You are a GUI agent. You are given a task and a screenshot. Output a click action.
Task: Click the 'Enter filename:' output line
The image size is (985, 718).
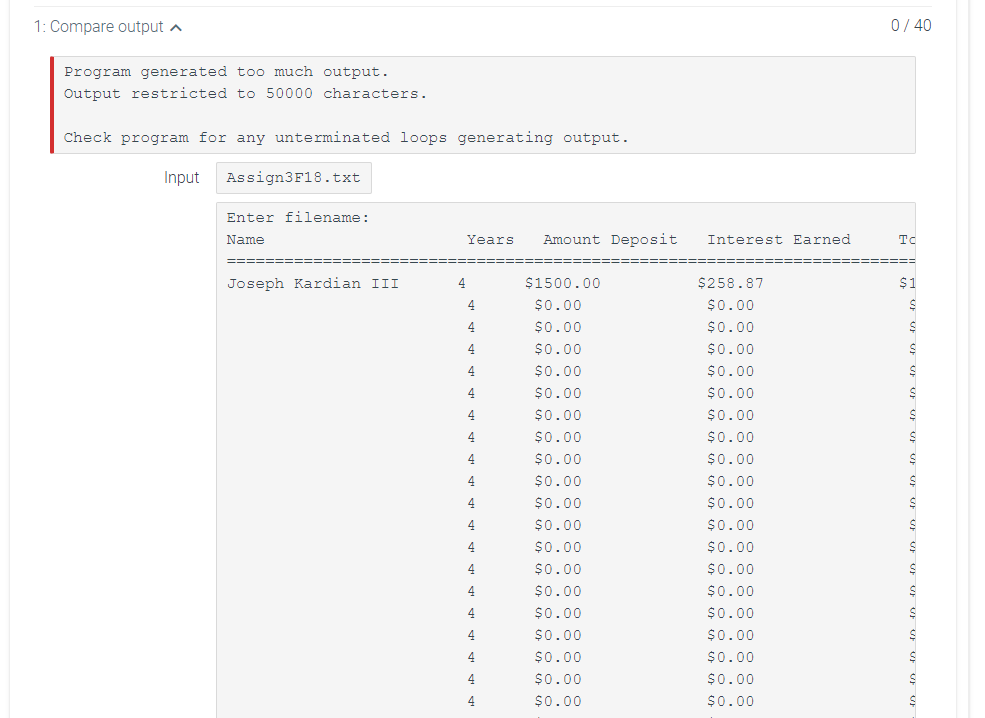pyautogui.click(x=298, y=217)
